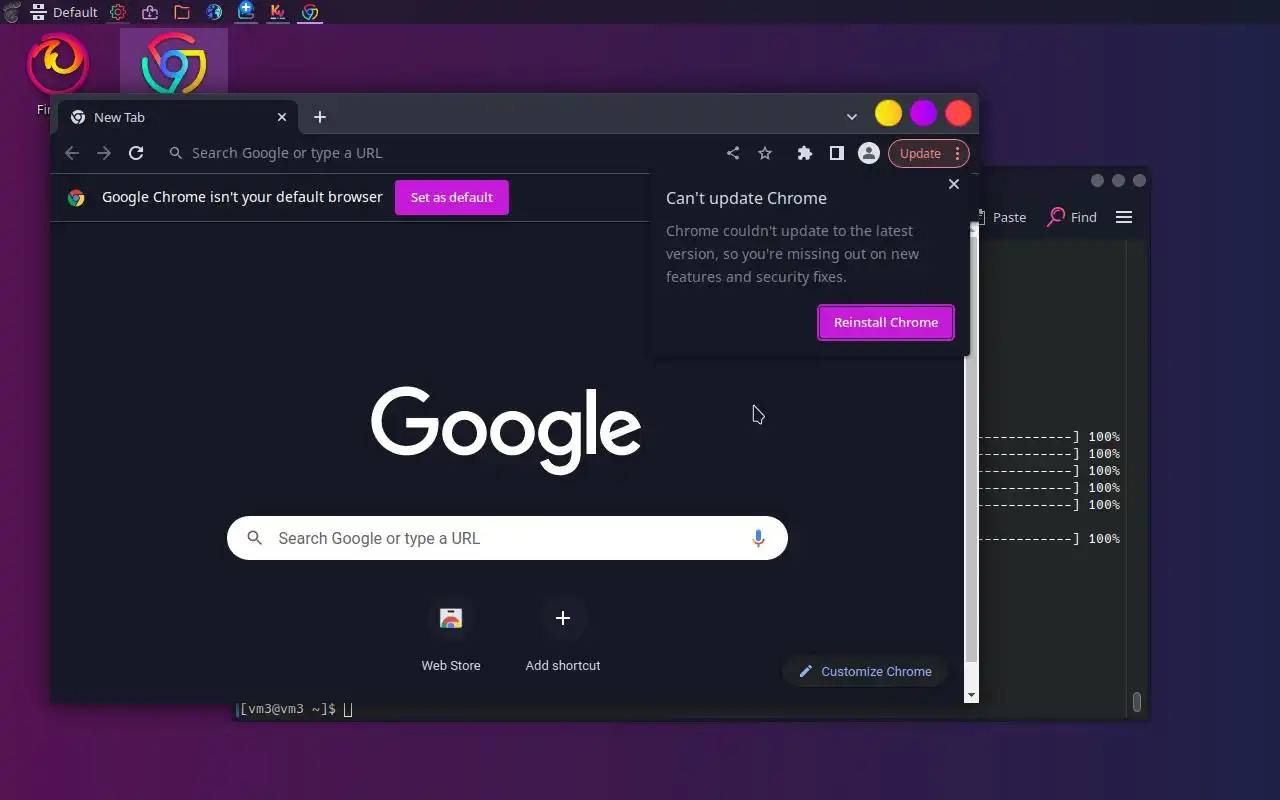The width and height of the screenshot is (1280, 800).
Task: Click Customize Chrome
Action: click(x=865, y=671)
